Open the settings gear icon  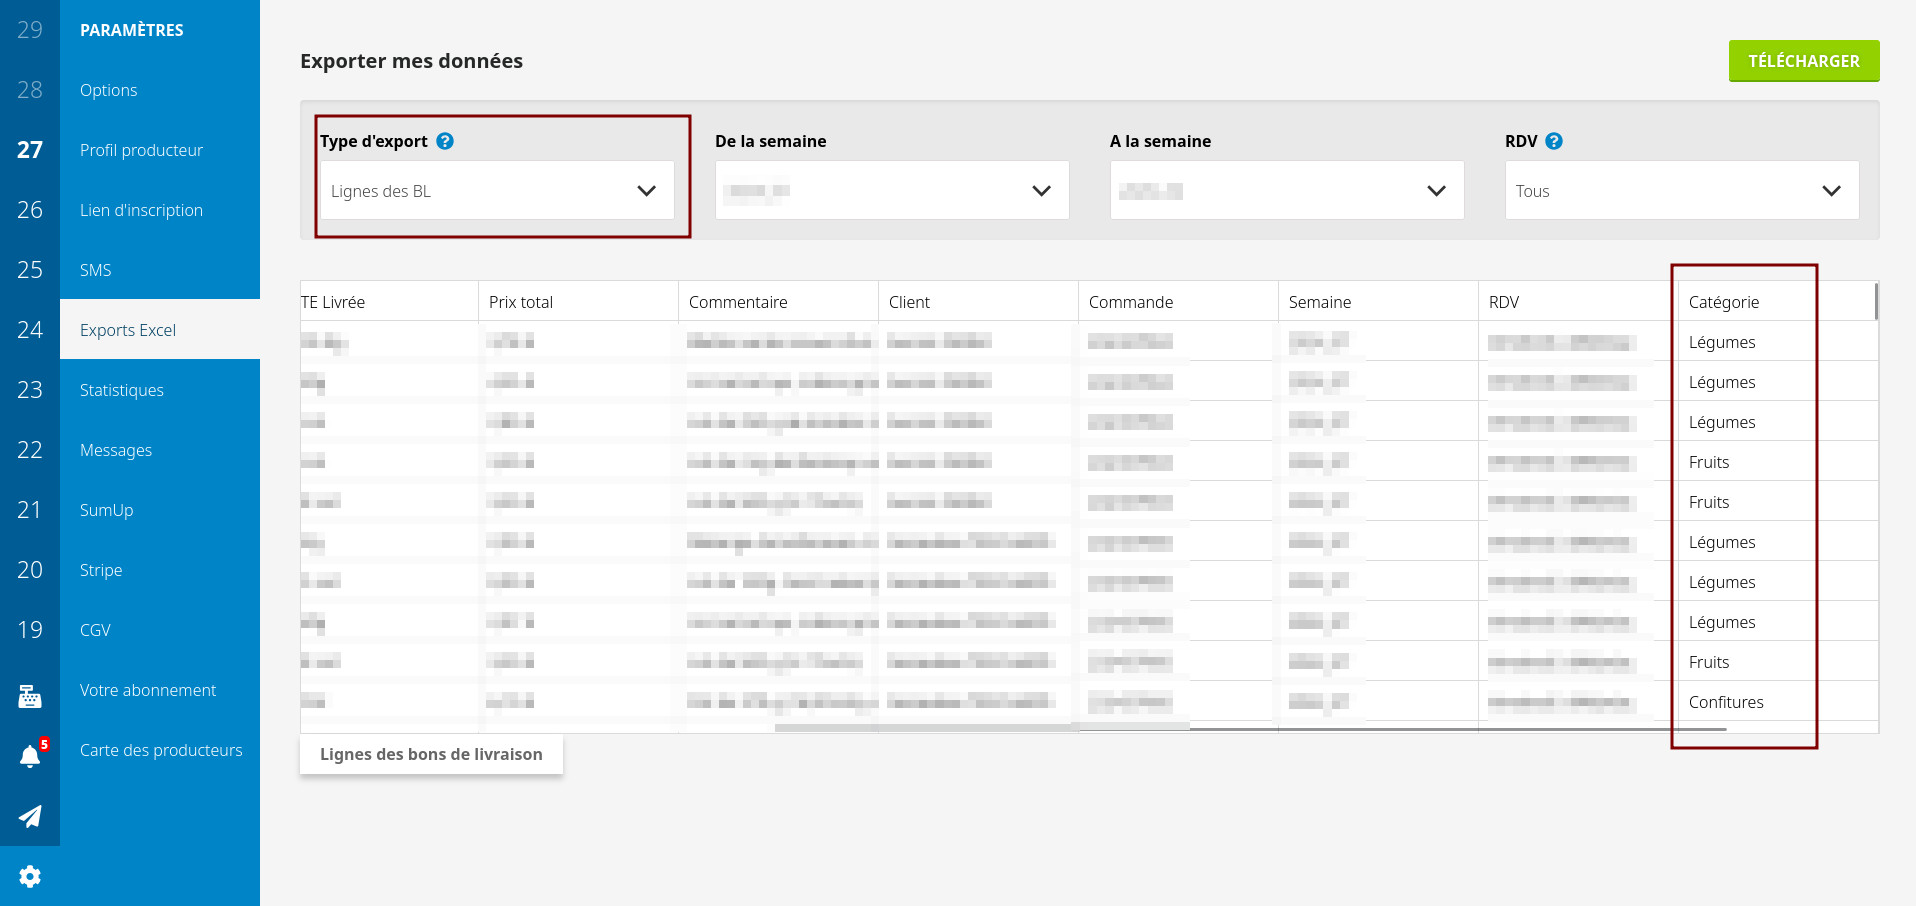[x=30, y=876]
